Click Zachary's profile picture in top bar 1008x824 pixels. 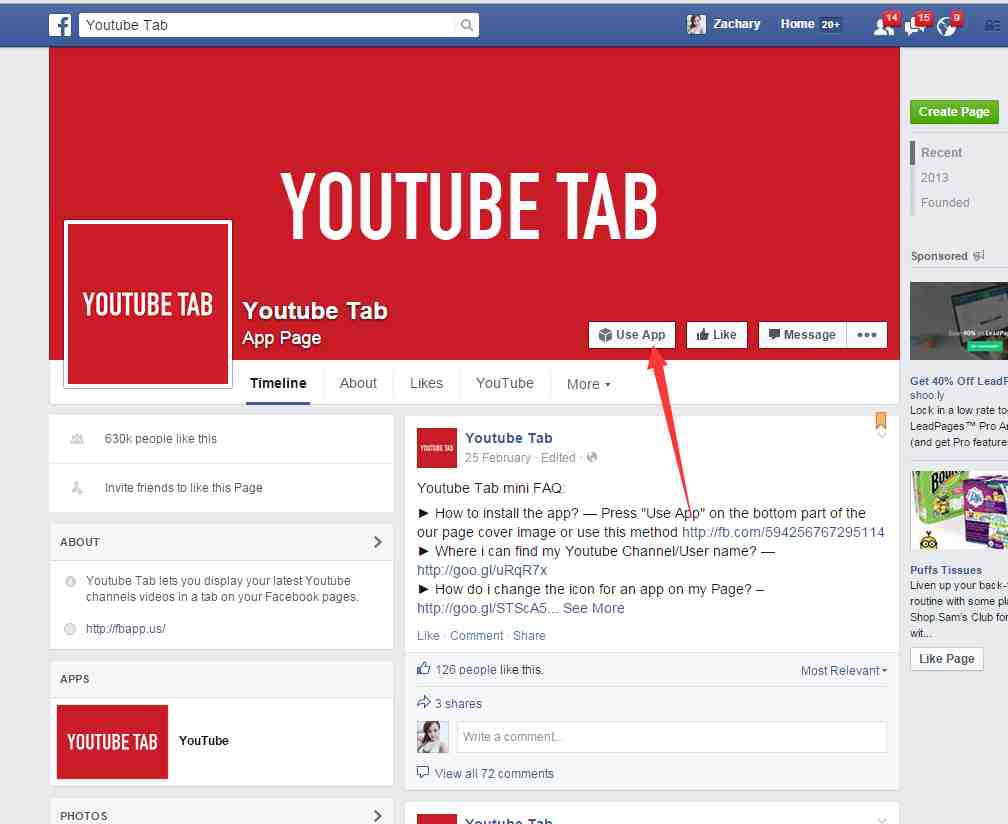696,24
